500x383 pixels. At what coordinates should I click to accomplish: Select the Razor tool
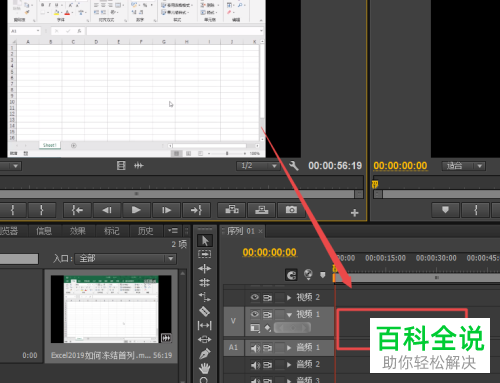click(x=205, y=311)
